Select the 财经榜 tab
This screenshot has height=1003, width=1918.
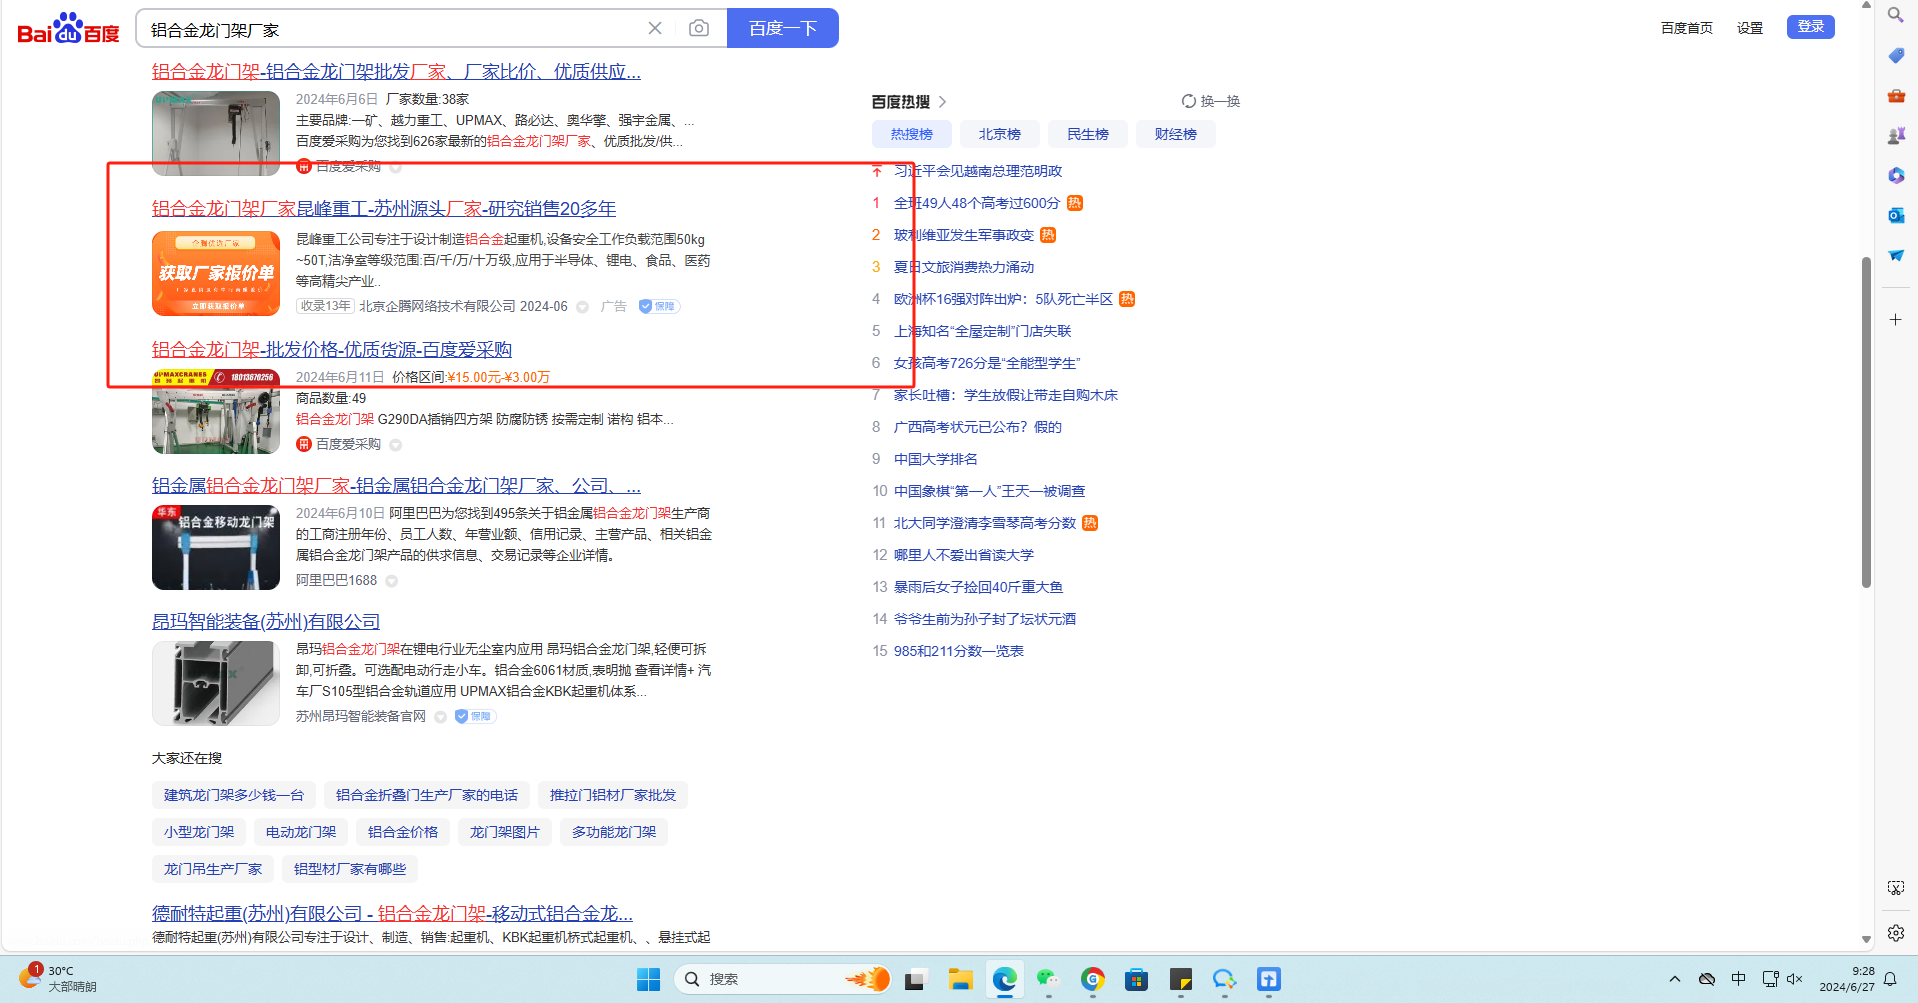(1175, 134)
